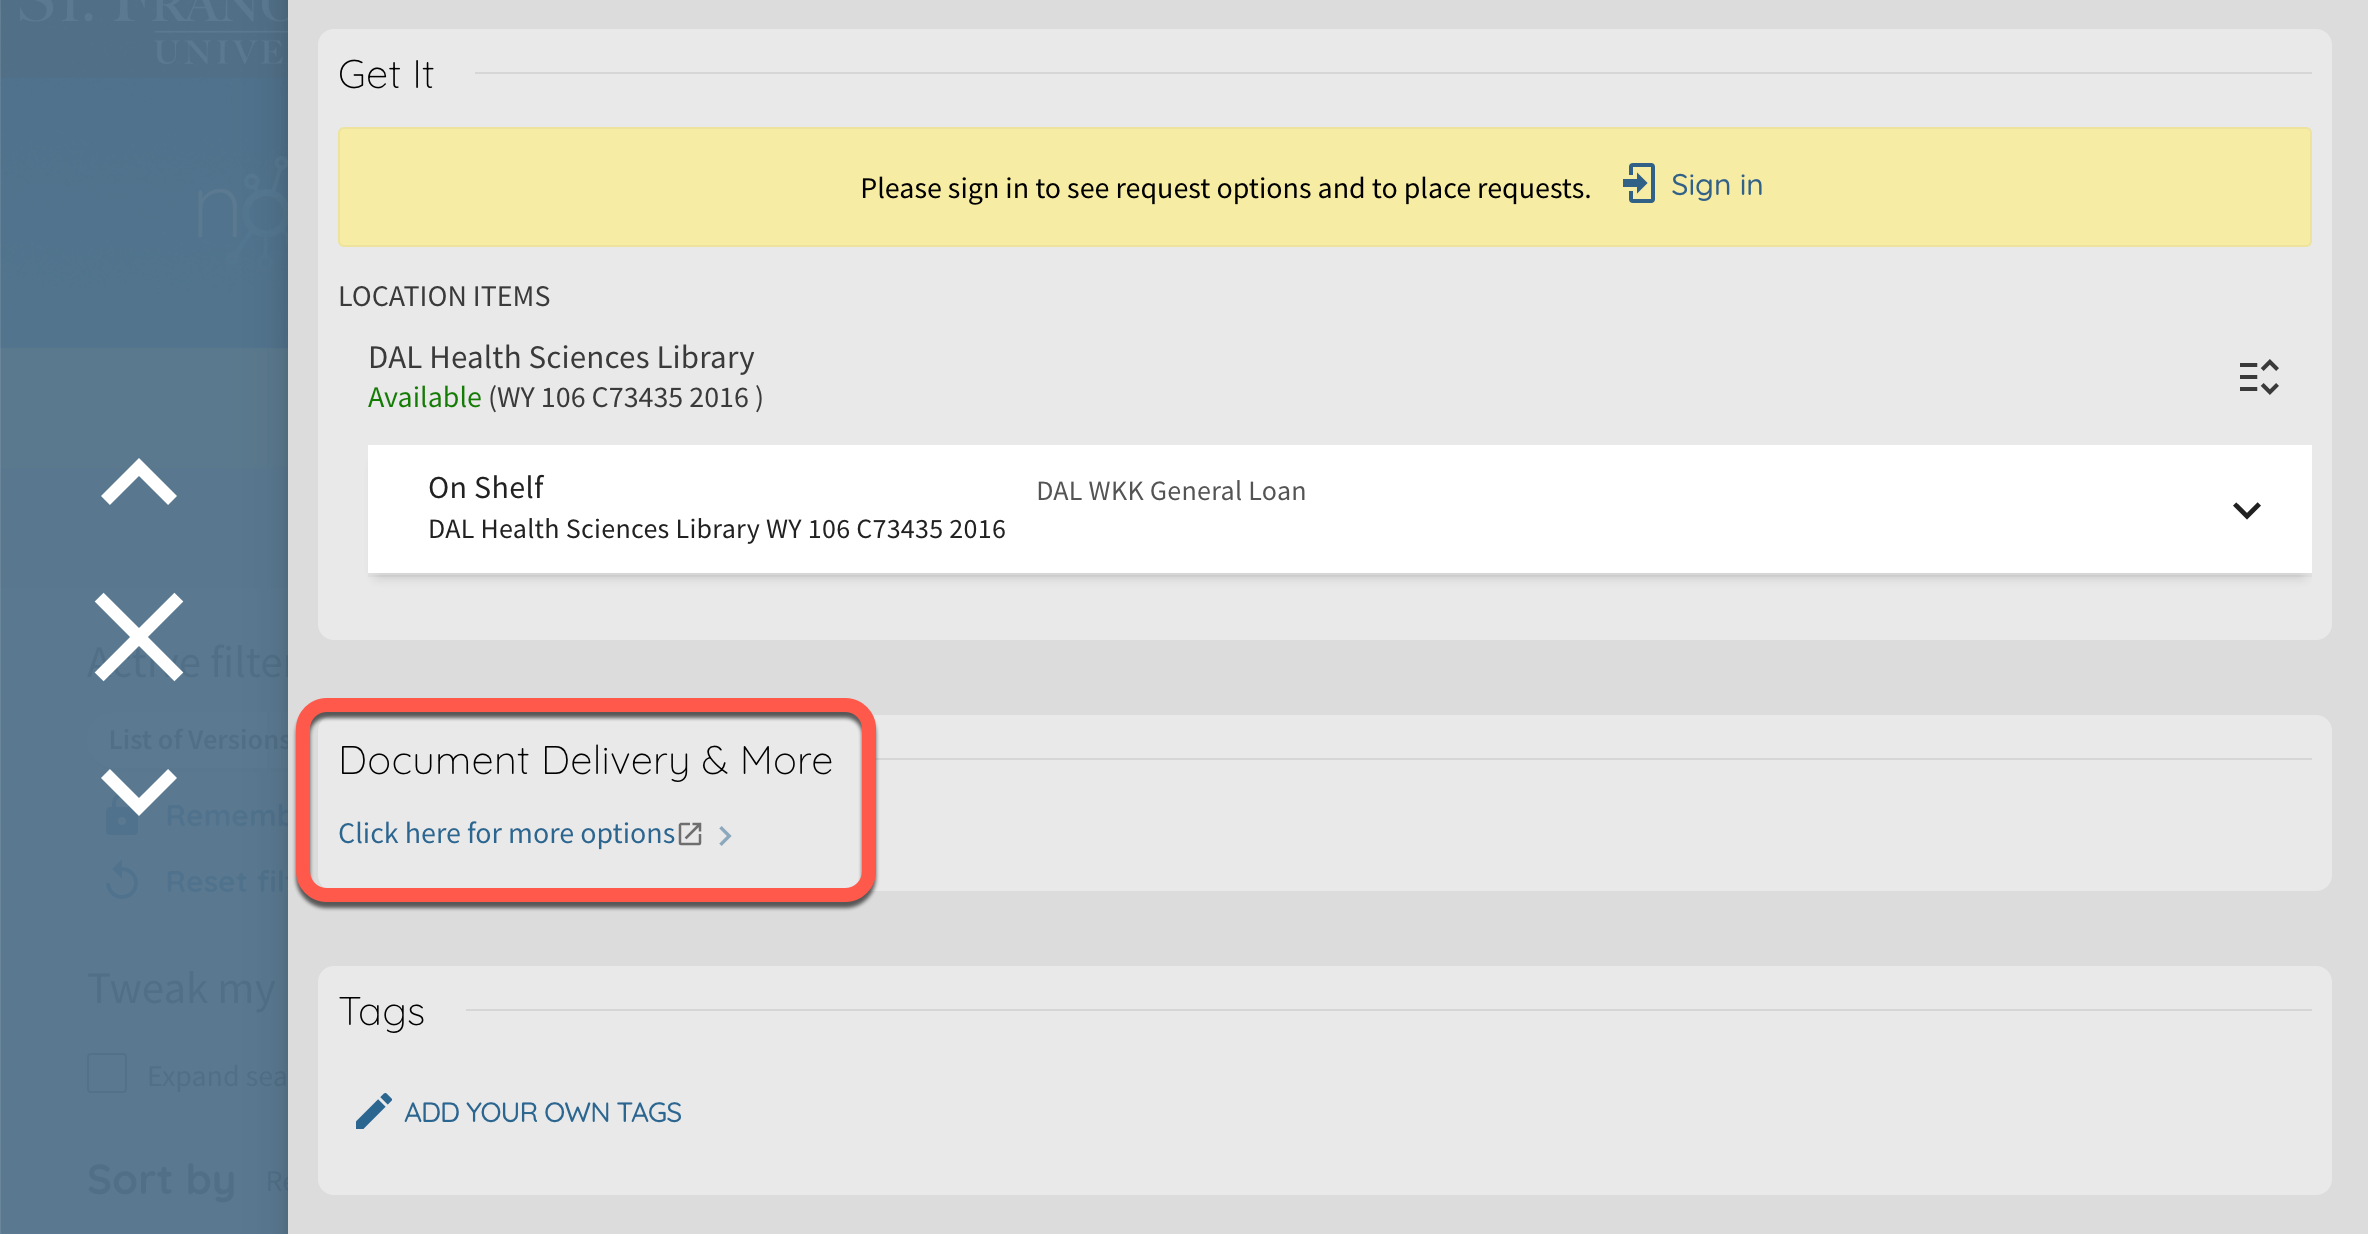
Task: Click the call number WY 106 C73435 2016 under On Shelf
Action: (x=886, y=529)
